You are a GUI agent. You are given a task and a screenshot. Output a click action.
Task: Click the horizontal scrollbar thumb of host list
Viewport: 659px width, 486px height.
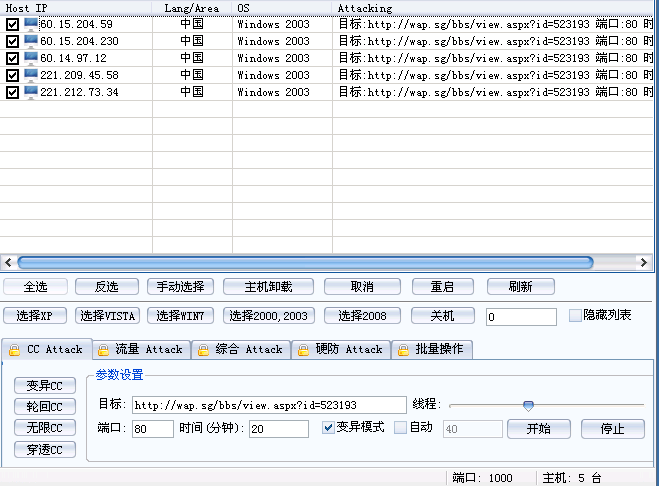[305, 263]
